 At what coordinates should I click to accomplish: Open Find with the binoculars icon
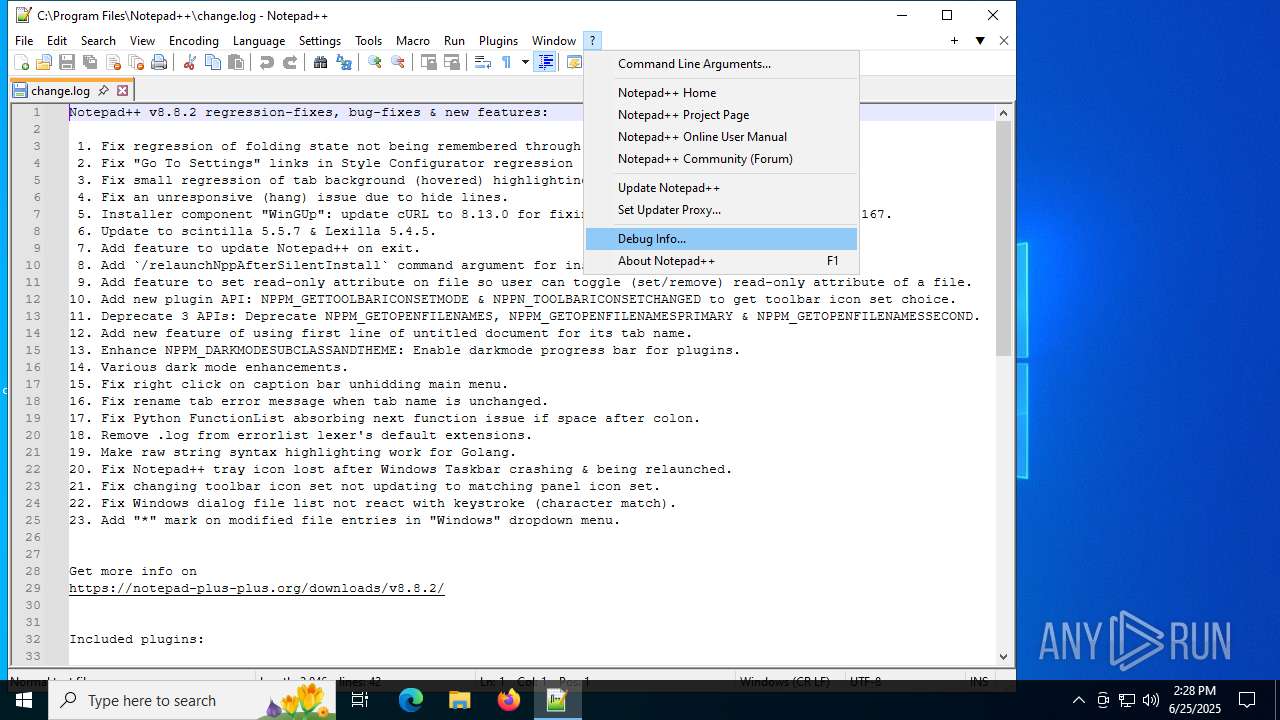tap(320, 63)
